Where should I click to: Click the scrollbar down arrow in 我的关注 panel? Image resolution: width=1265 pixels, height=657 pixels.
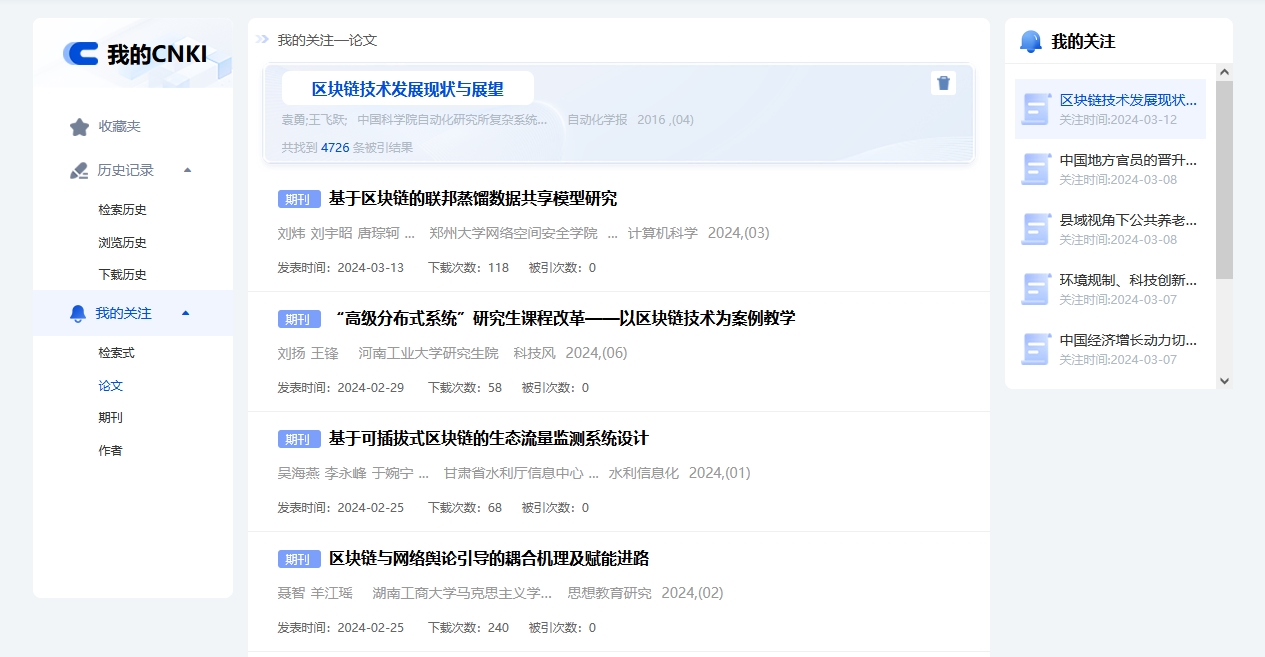point(1224,381)
